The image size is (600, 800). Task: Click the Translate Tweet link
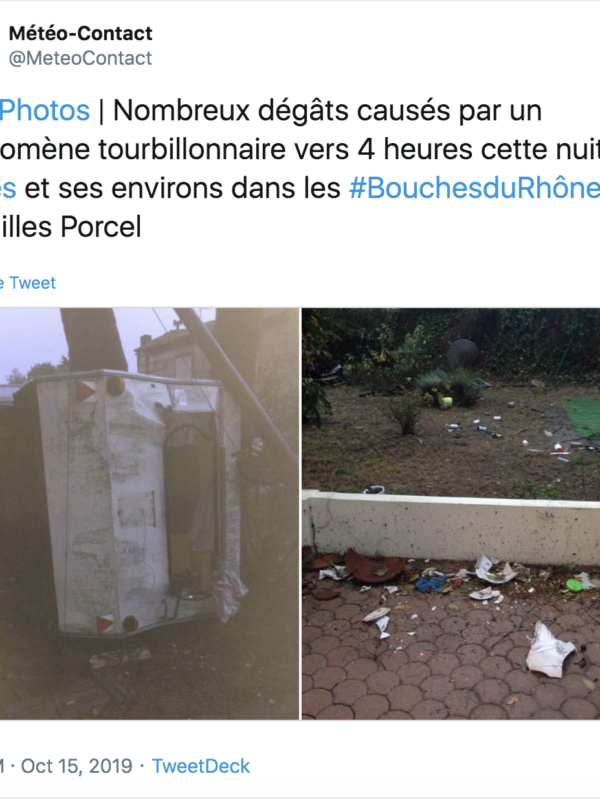pos(28,283)
